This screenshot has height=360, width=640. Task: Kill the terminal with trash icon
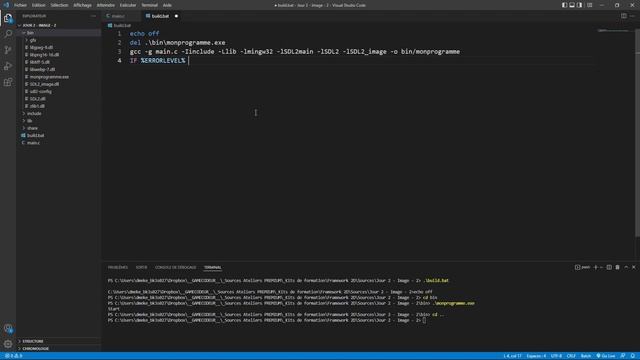pos(618,267)
